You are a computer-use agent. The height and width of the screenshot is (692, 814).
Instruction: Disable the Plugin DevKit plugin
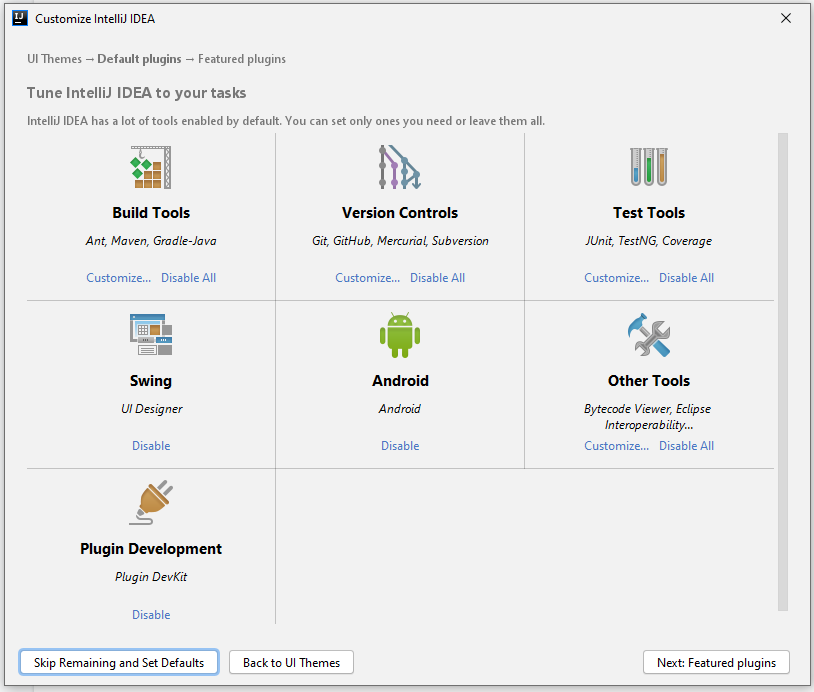tap(151, 615)
